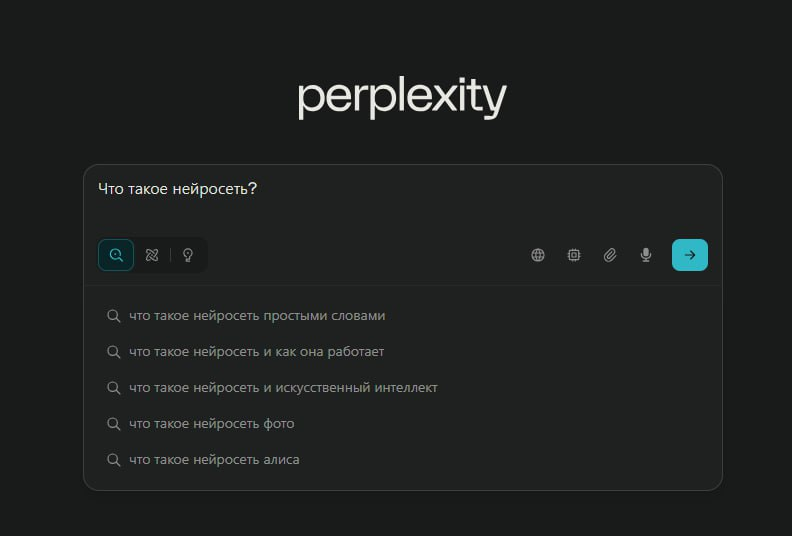This screenshot has height=536, width=792.
Task: Click magnifier icon beside "фото" suggestion
Action: pyautogui.click(x=114, y=424)
